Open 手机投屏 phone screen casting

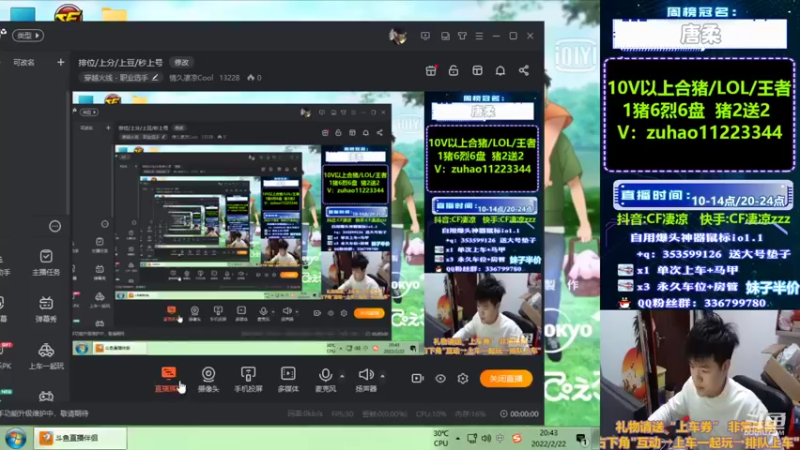[248, 379]
